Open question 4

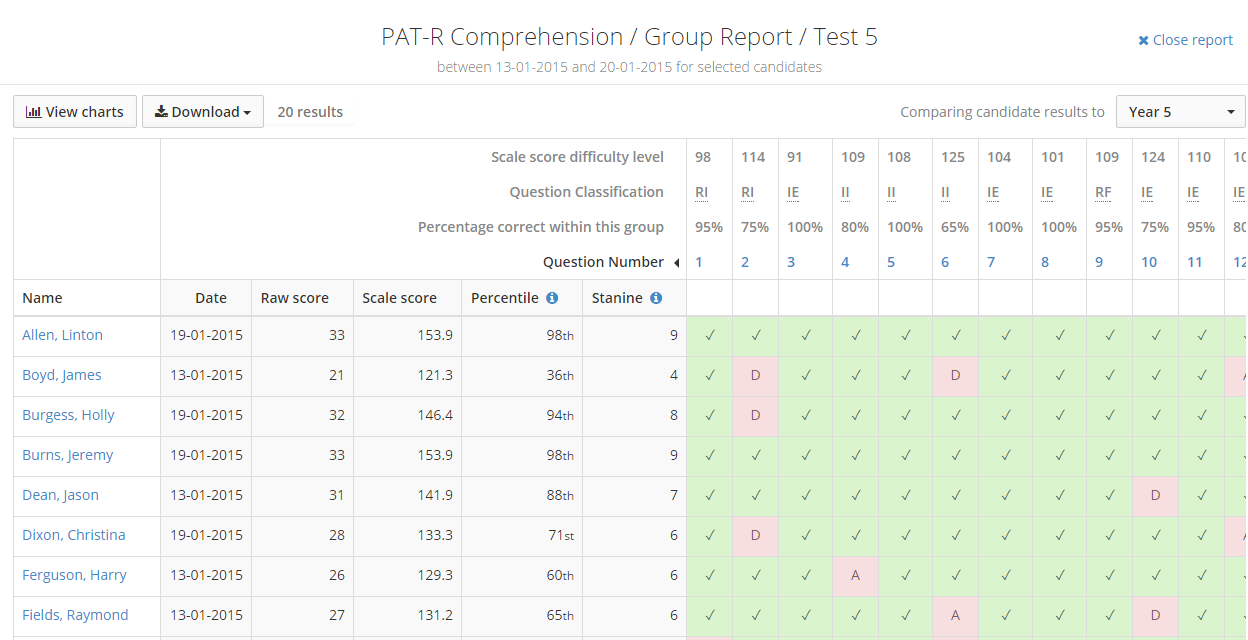845,262
